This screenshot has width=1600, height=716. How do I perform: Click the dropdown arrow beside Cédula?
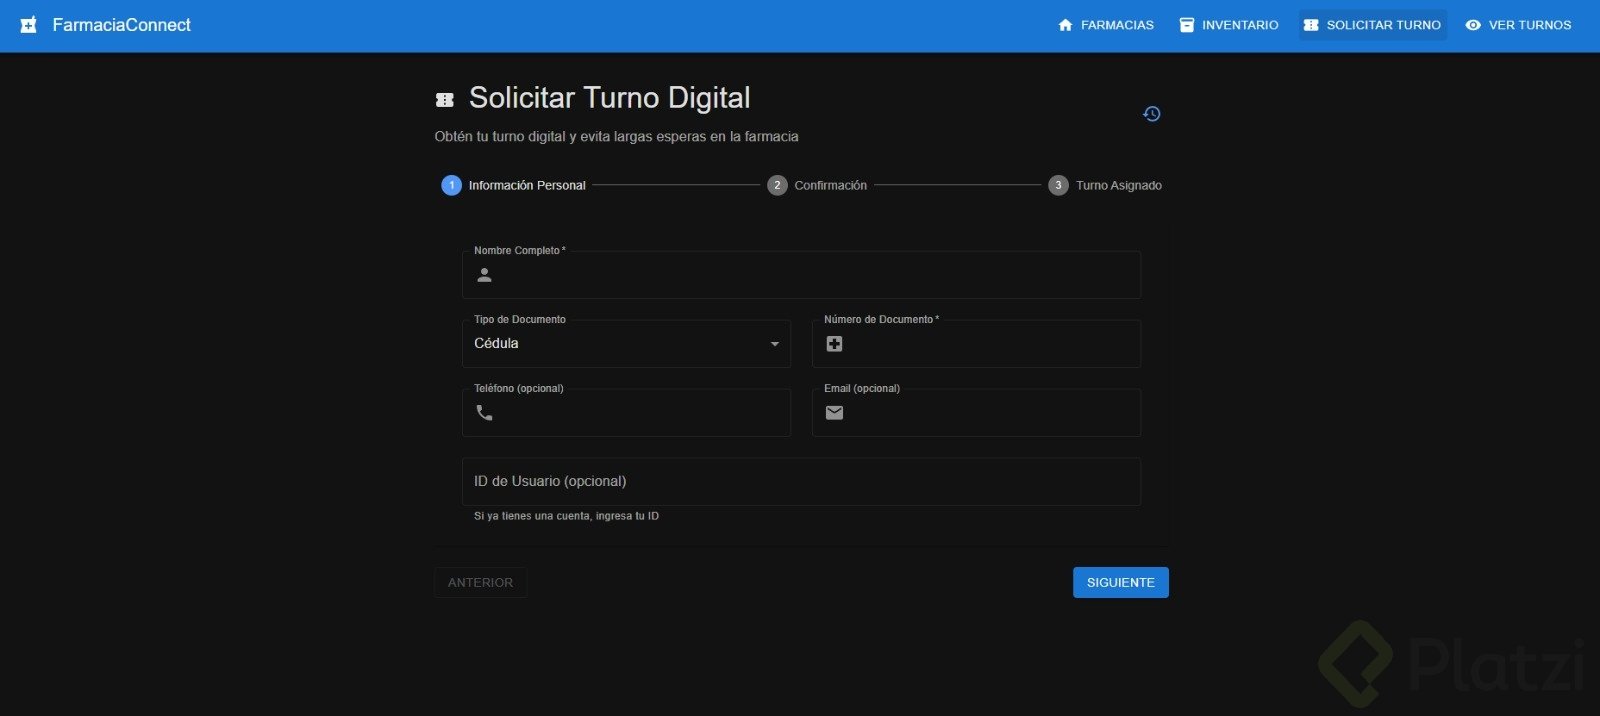[775, 344]
